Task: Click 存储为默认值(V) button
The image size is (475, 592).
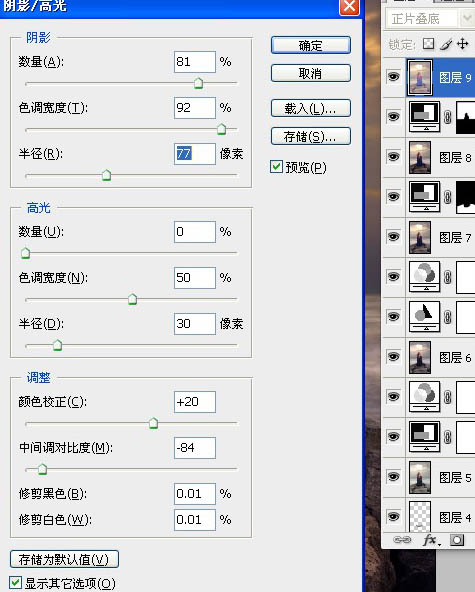Action: (64, 559)
